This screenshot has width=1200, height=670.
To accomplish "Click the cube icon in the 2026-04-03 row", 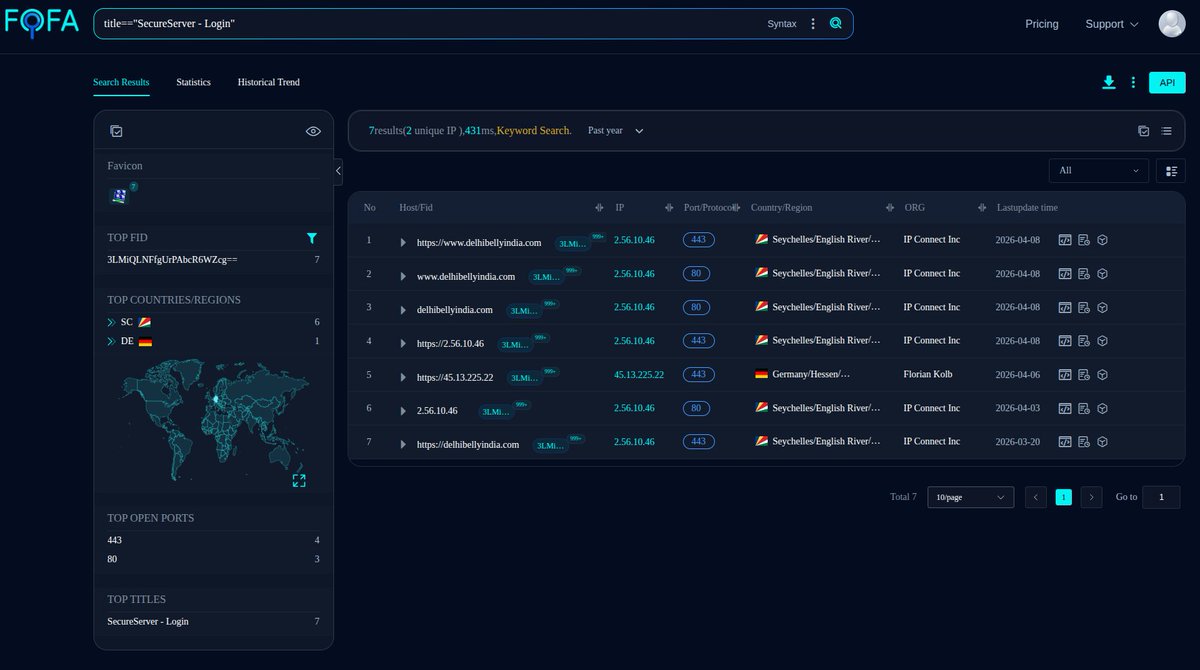I will click(x=1103, y=408).
